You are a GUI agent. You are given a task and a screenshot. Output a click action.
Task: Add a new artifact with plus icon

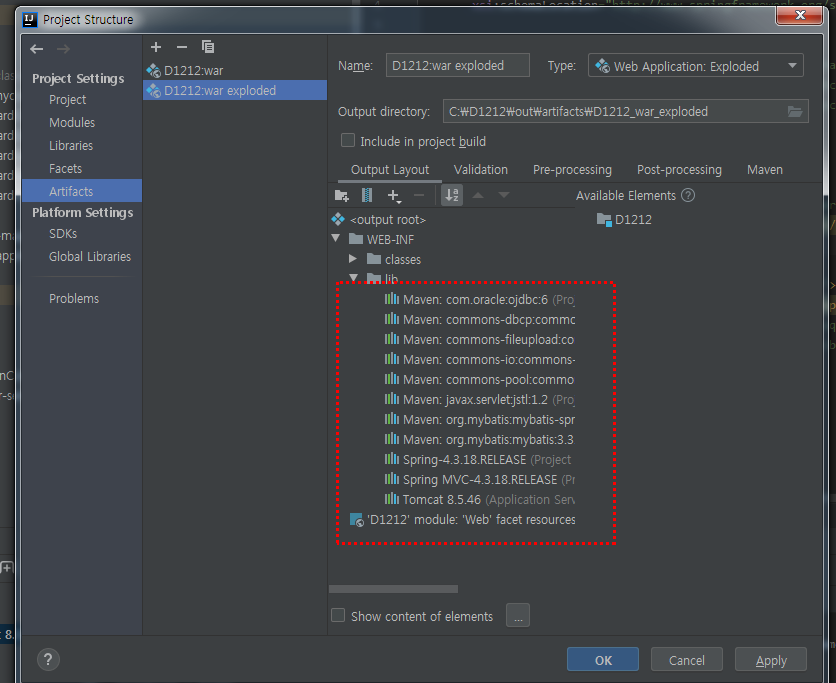tap(156, 47)
